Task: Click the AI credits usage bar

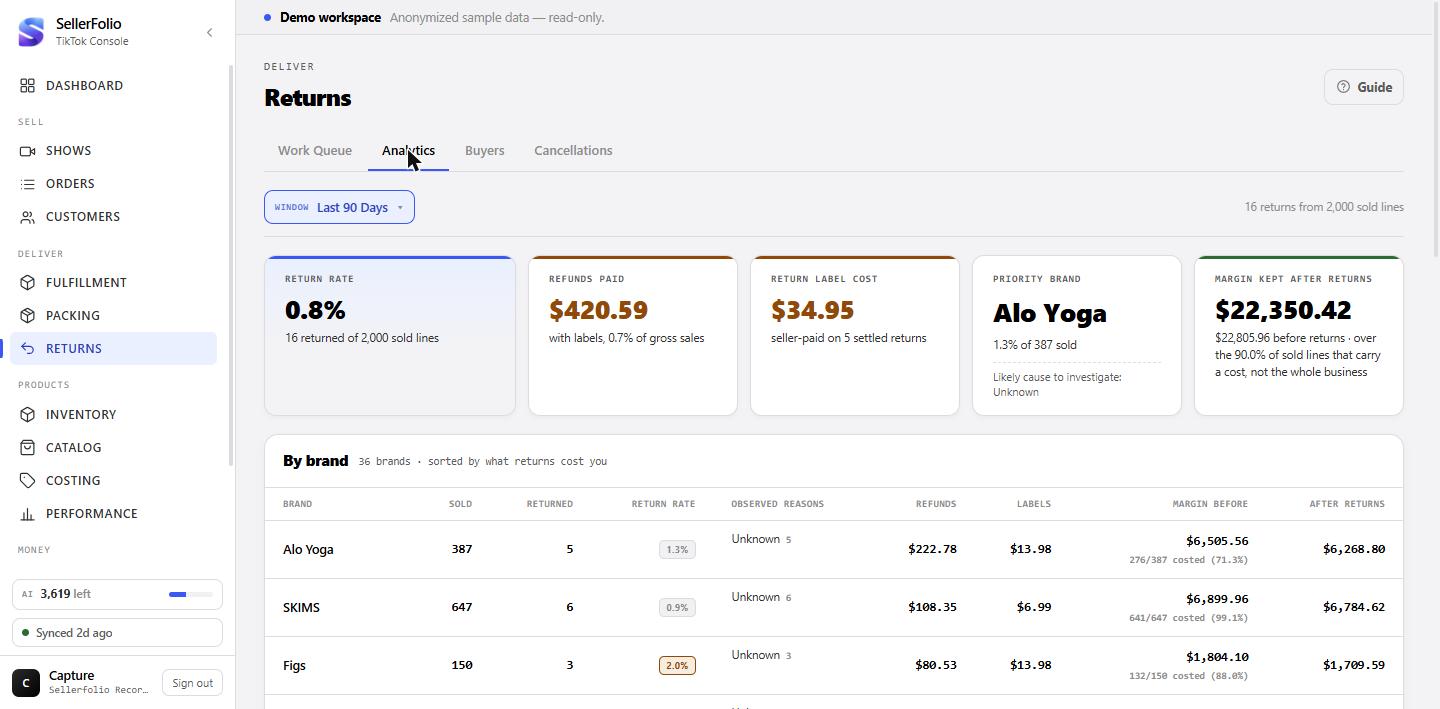Action: pyautogui.click(x=191, y=594)
